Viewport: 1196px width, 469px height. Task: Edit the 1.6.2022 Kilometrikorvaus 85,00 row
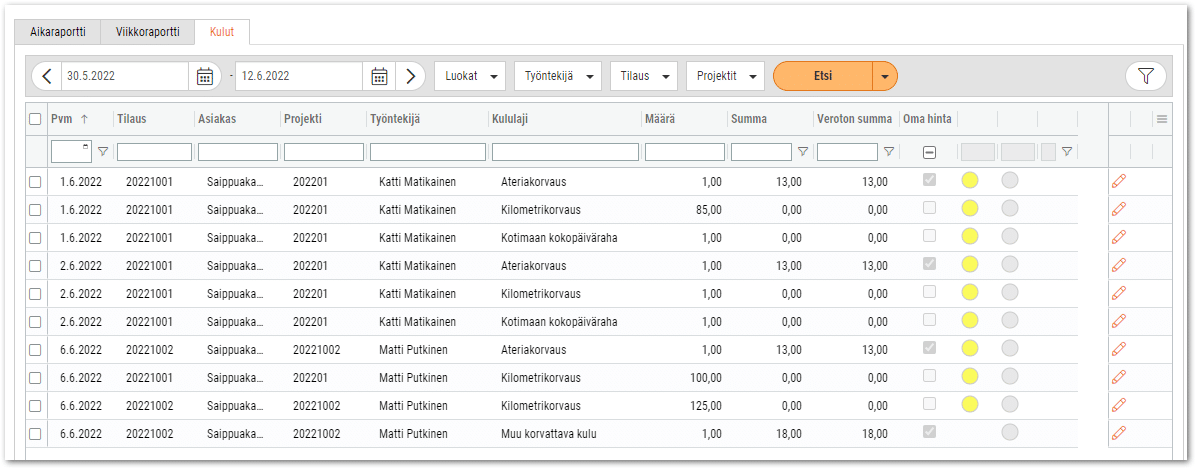point(1119,209)
